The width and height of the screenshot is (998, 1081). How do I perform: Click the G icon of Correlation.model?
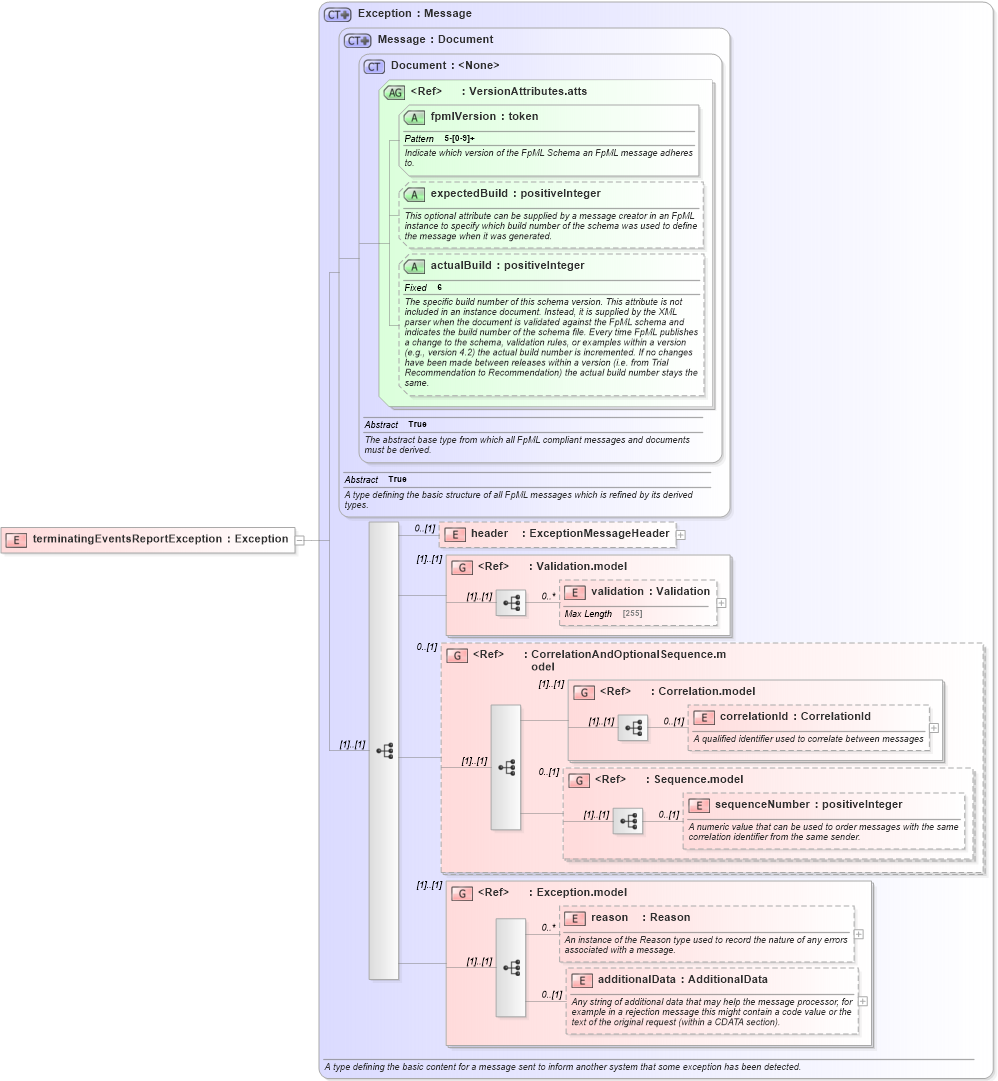click(584, 692)
